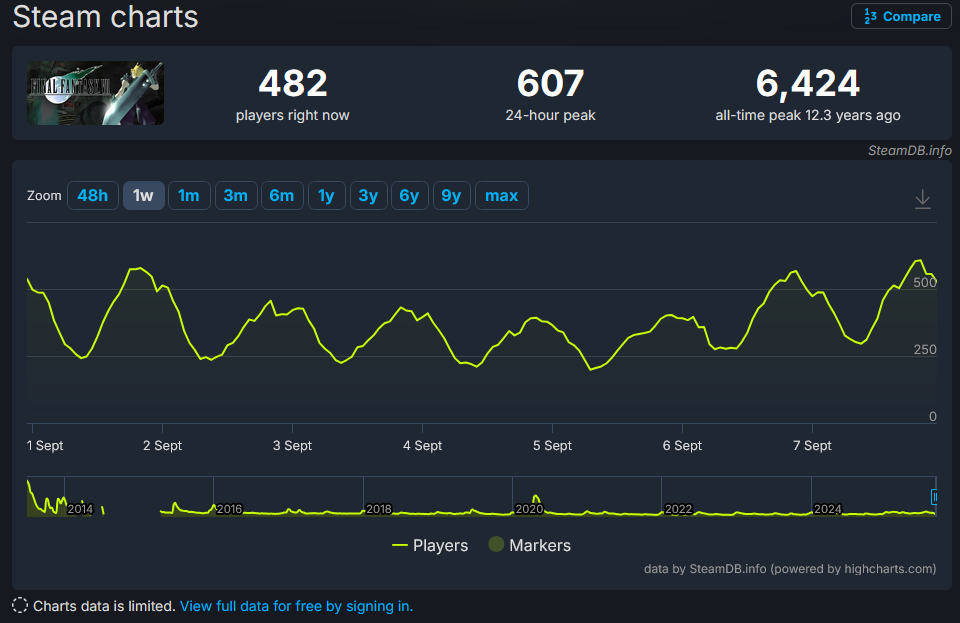Switch chart zoom to 1m
The image size is (960, 623).
189,196
